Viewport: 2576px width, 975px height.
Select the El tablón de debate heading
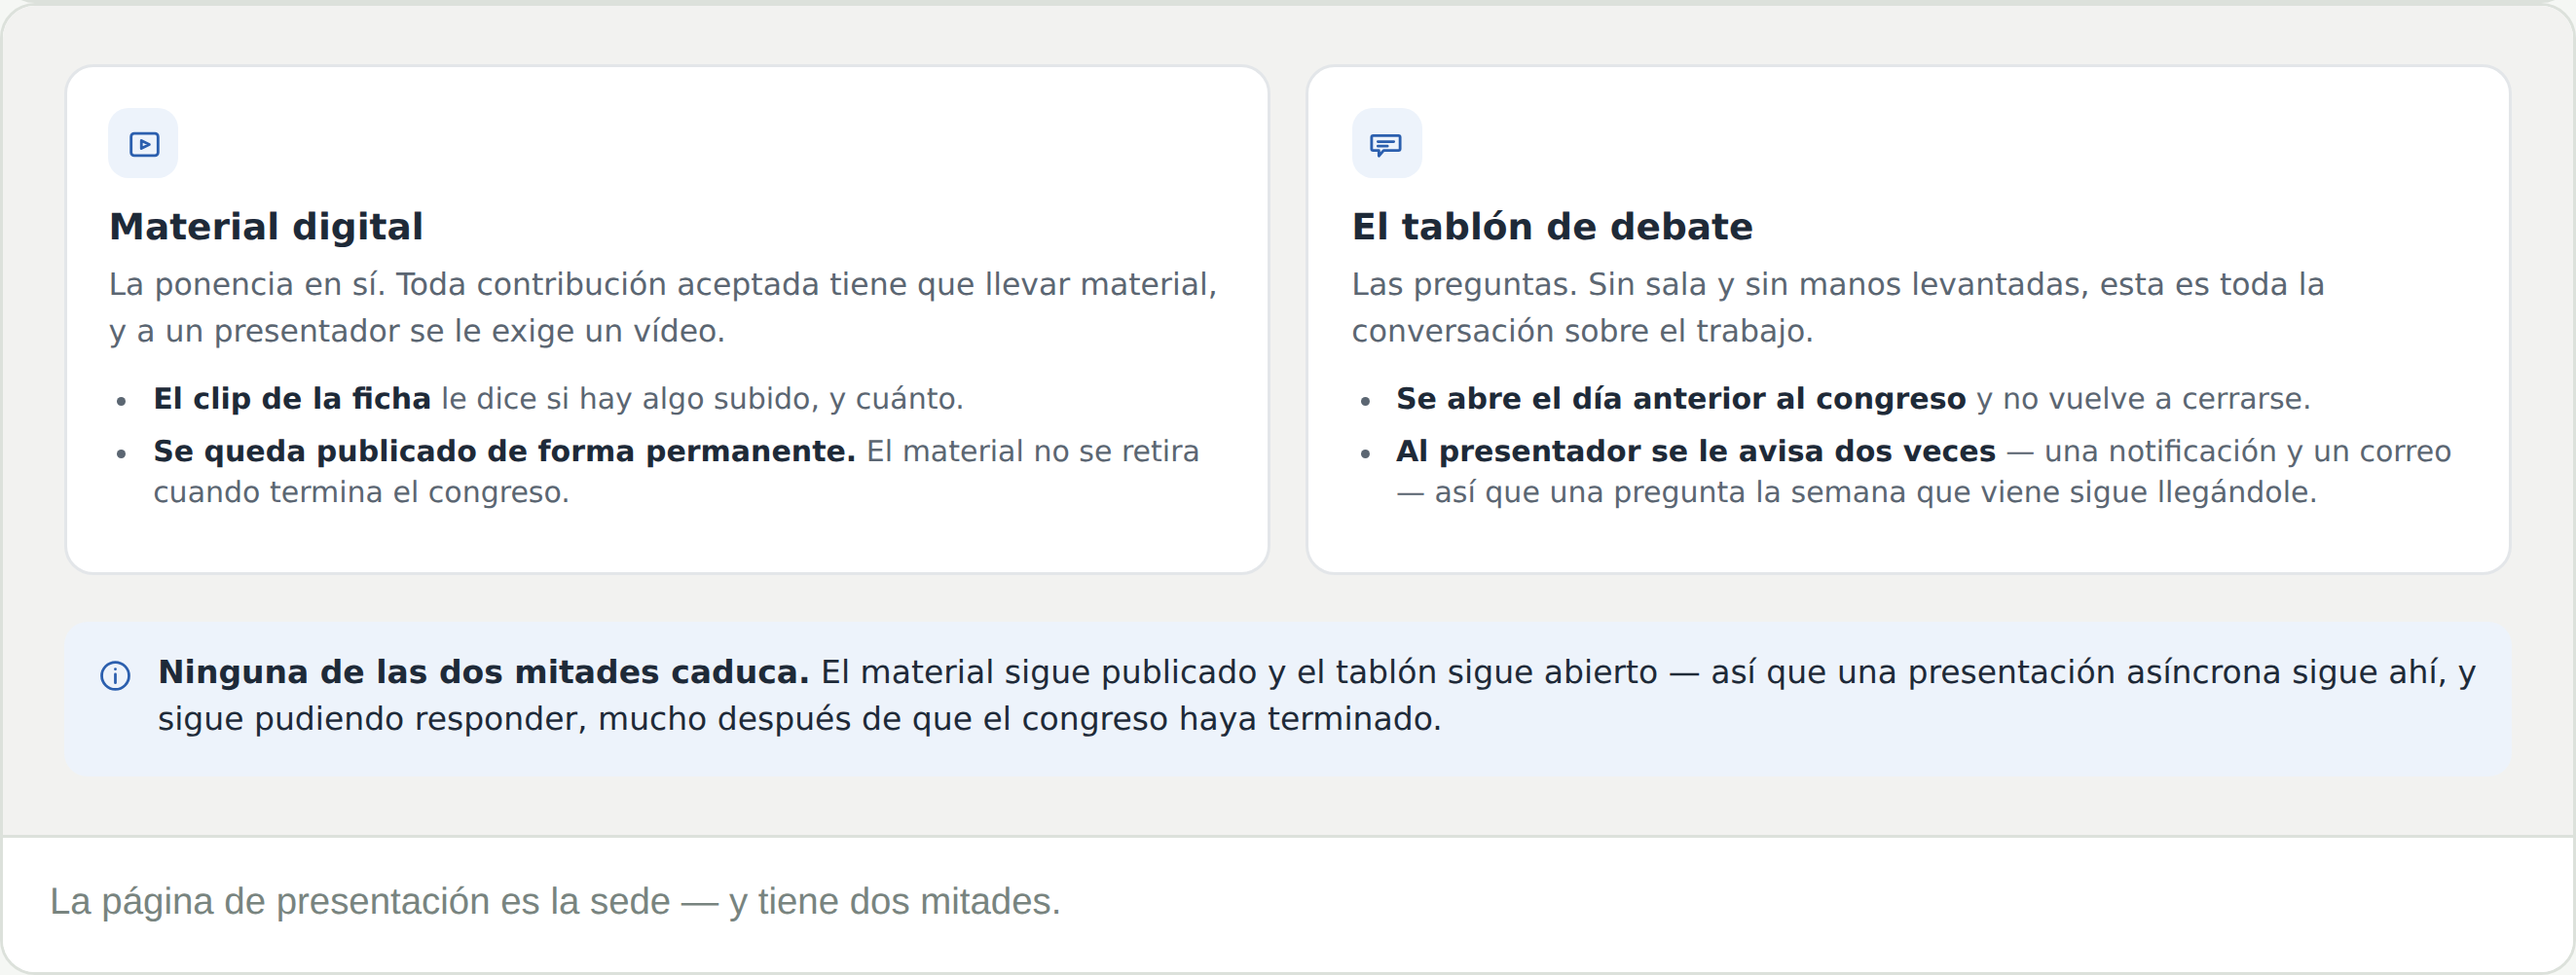pos(1552,227)
